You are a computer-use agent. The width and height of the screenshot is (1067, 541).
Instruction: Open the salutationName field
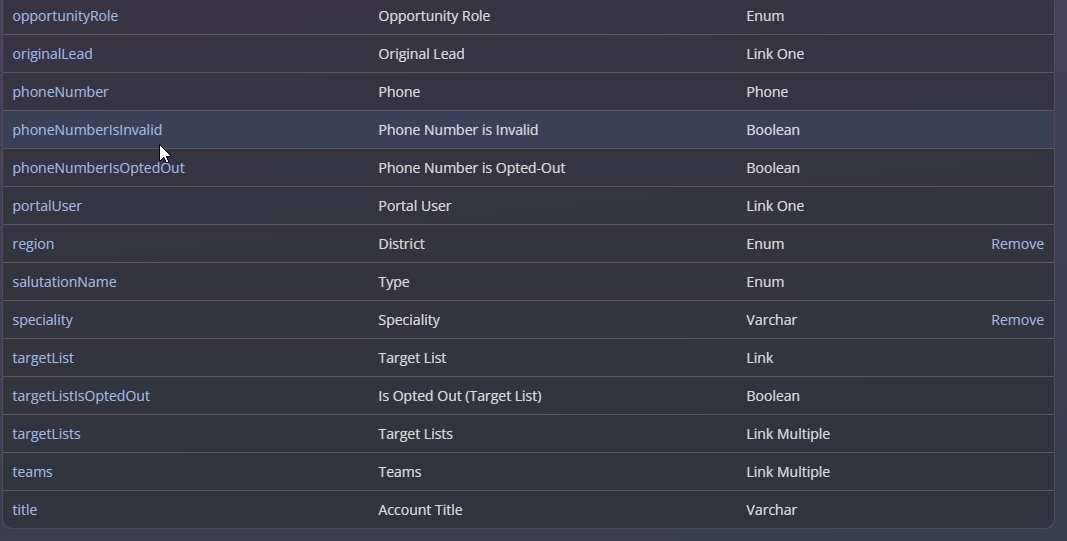pyautogui.click(x=64, y=282)
